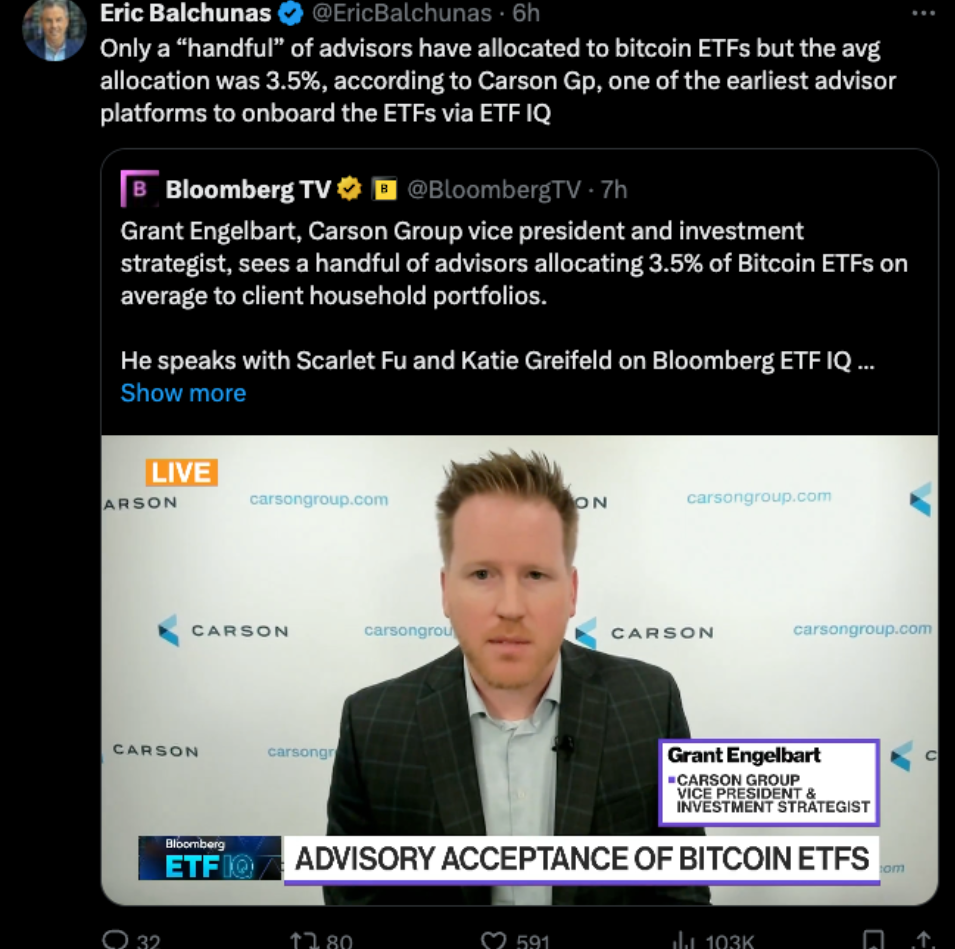Open the @BloombergTV handle link
Viewport: 955px width, 949px height.
pos(494,189)
